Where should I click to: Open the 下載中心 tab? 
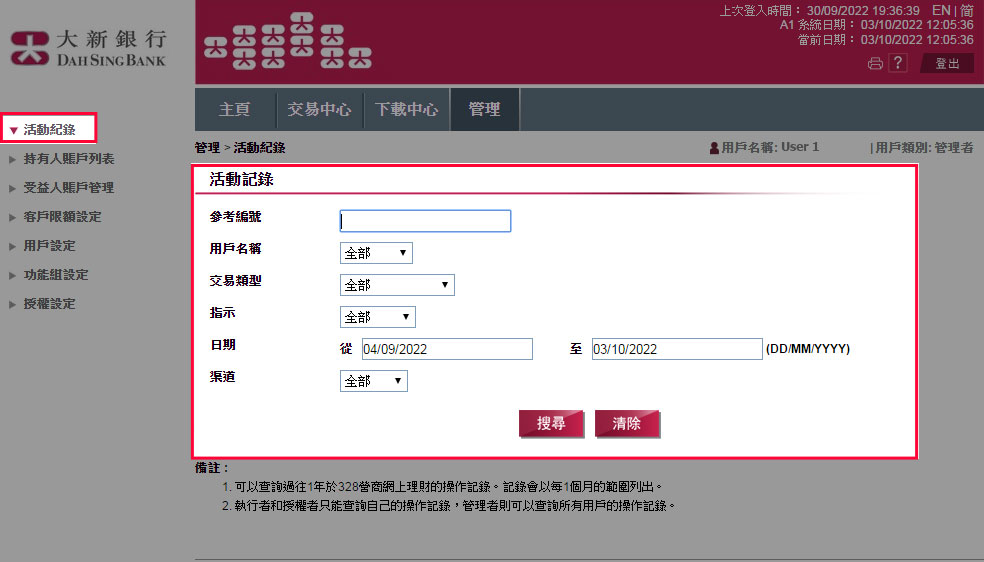coord(407,109)
